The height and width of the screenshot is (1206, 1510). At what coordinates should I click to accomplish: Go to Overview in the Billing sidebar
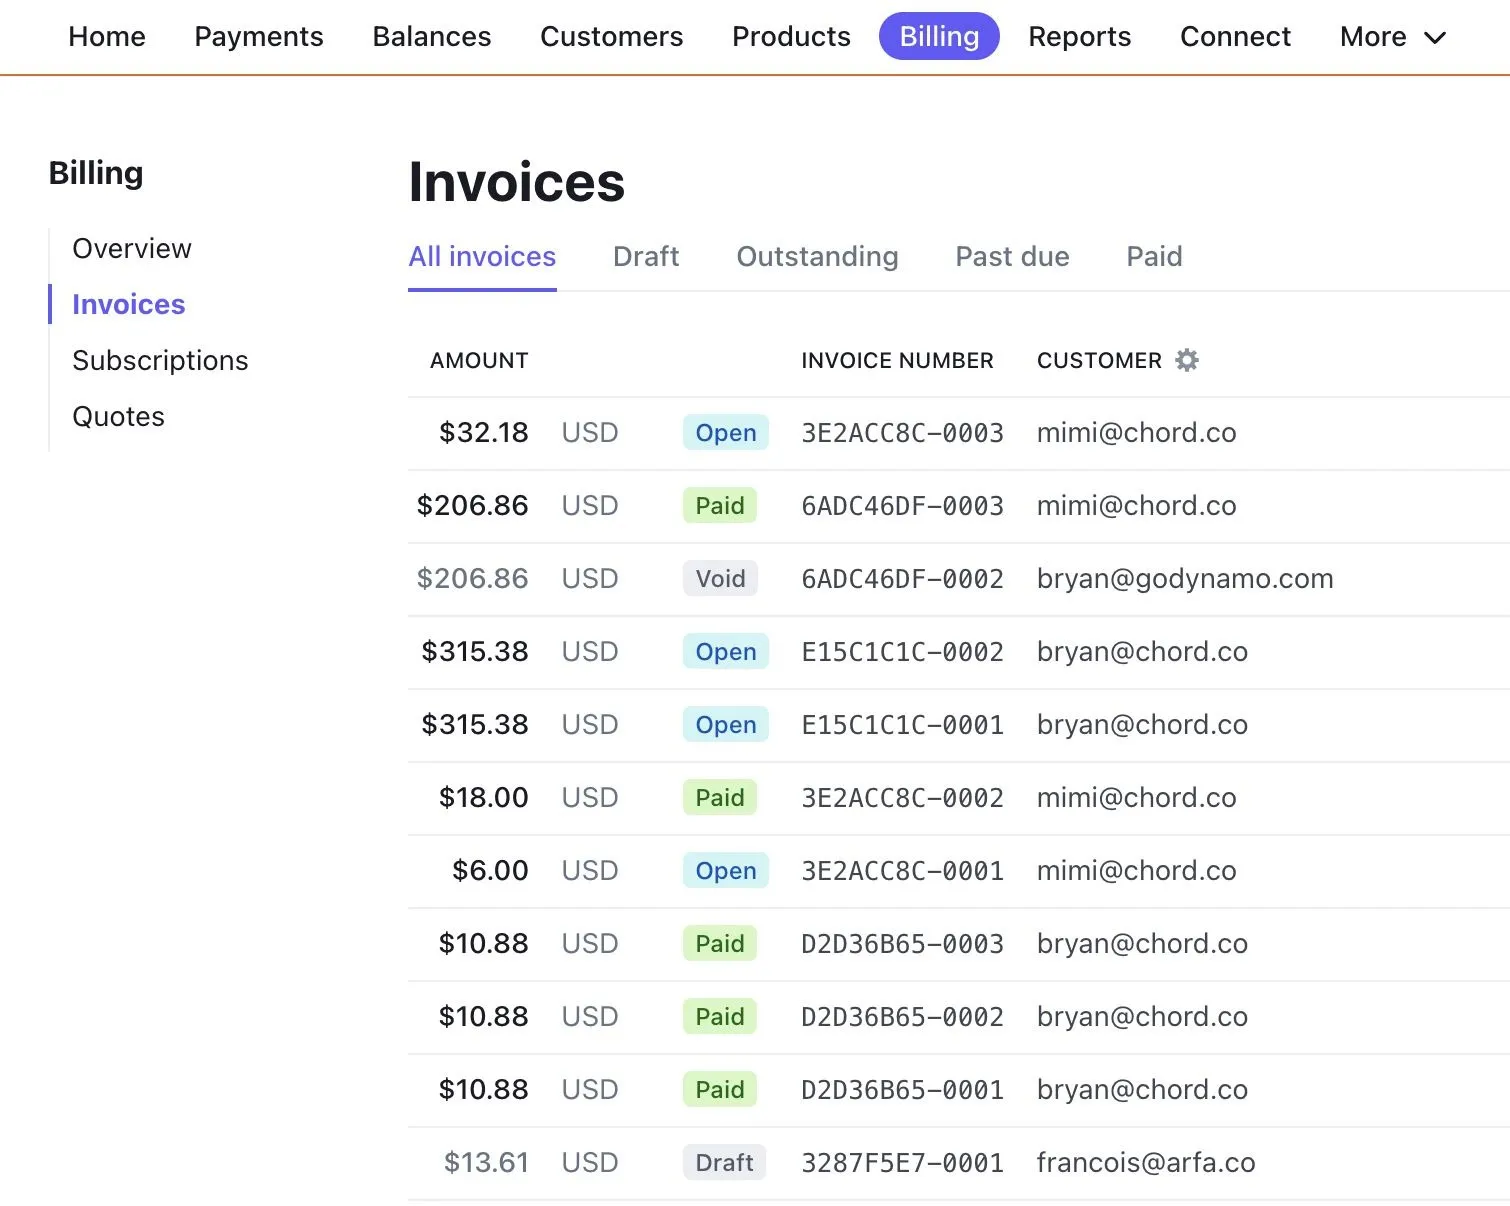tap(132, 248)
